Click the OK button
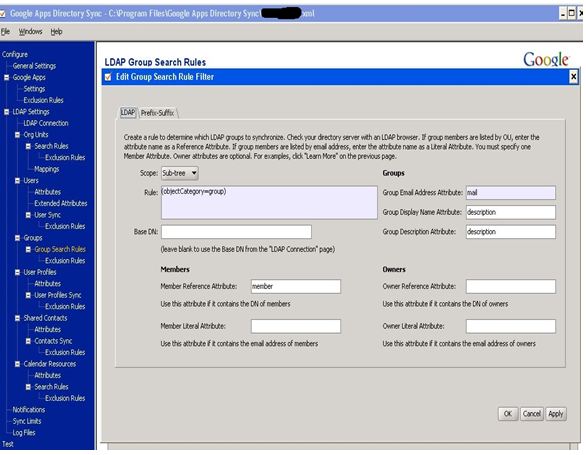The height and width of the screenshot is (455, 586). 508,414
